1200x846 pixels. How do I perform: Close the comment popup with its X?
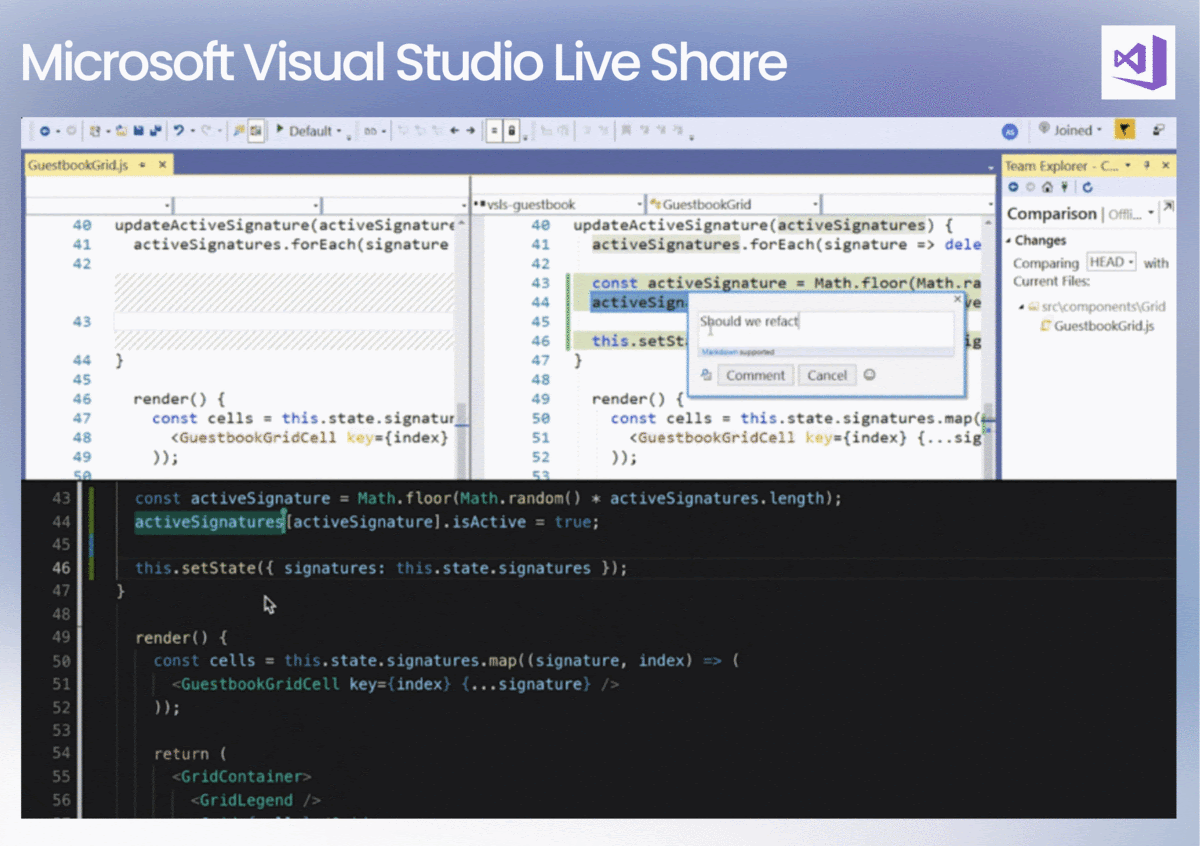[956, 298]
